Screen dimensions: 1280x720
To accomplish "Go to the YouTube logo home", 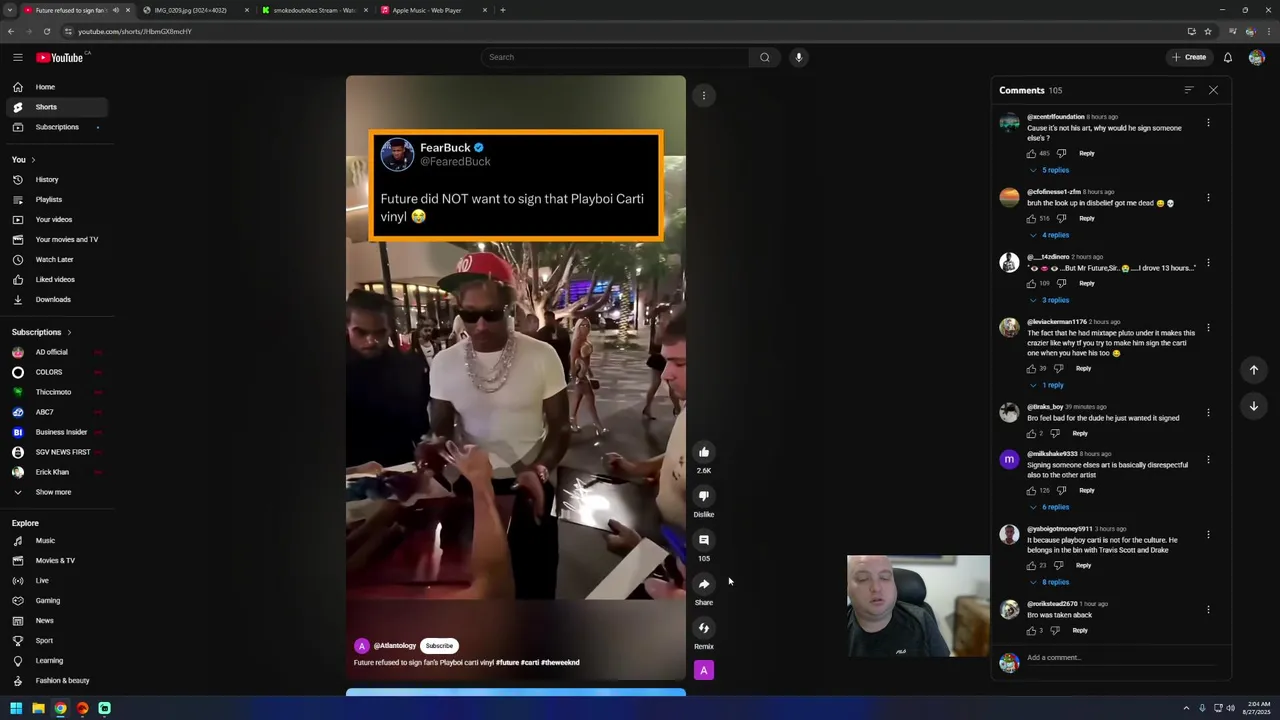I will (x=60, y=57).
